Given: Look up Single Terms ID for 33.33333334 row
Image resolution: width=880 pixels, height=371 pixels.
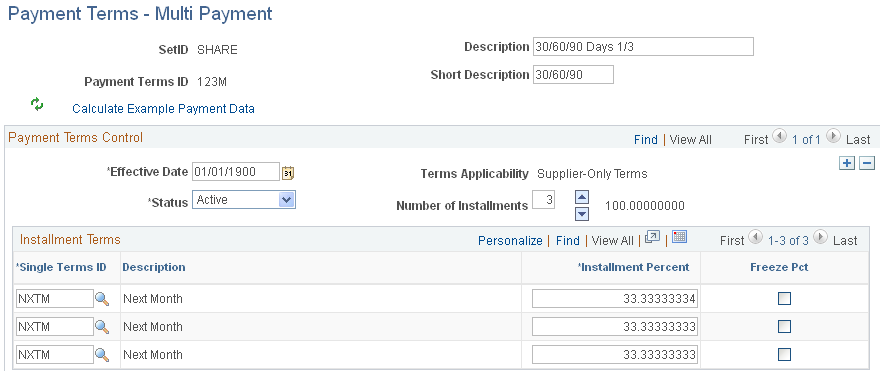Looking at the screenshot, I should (x=102, y=299).
